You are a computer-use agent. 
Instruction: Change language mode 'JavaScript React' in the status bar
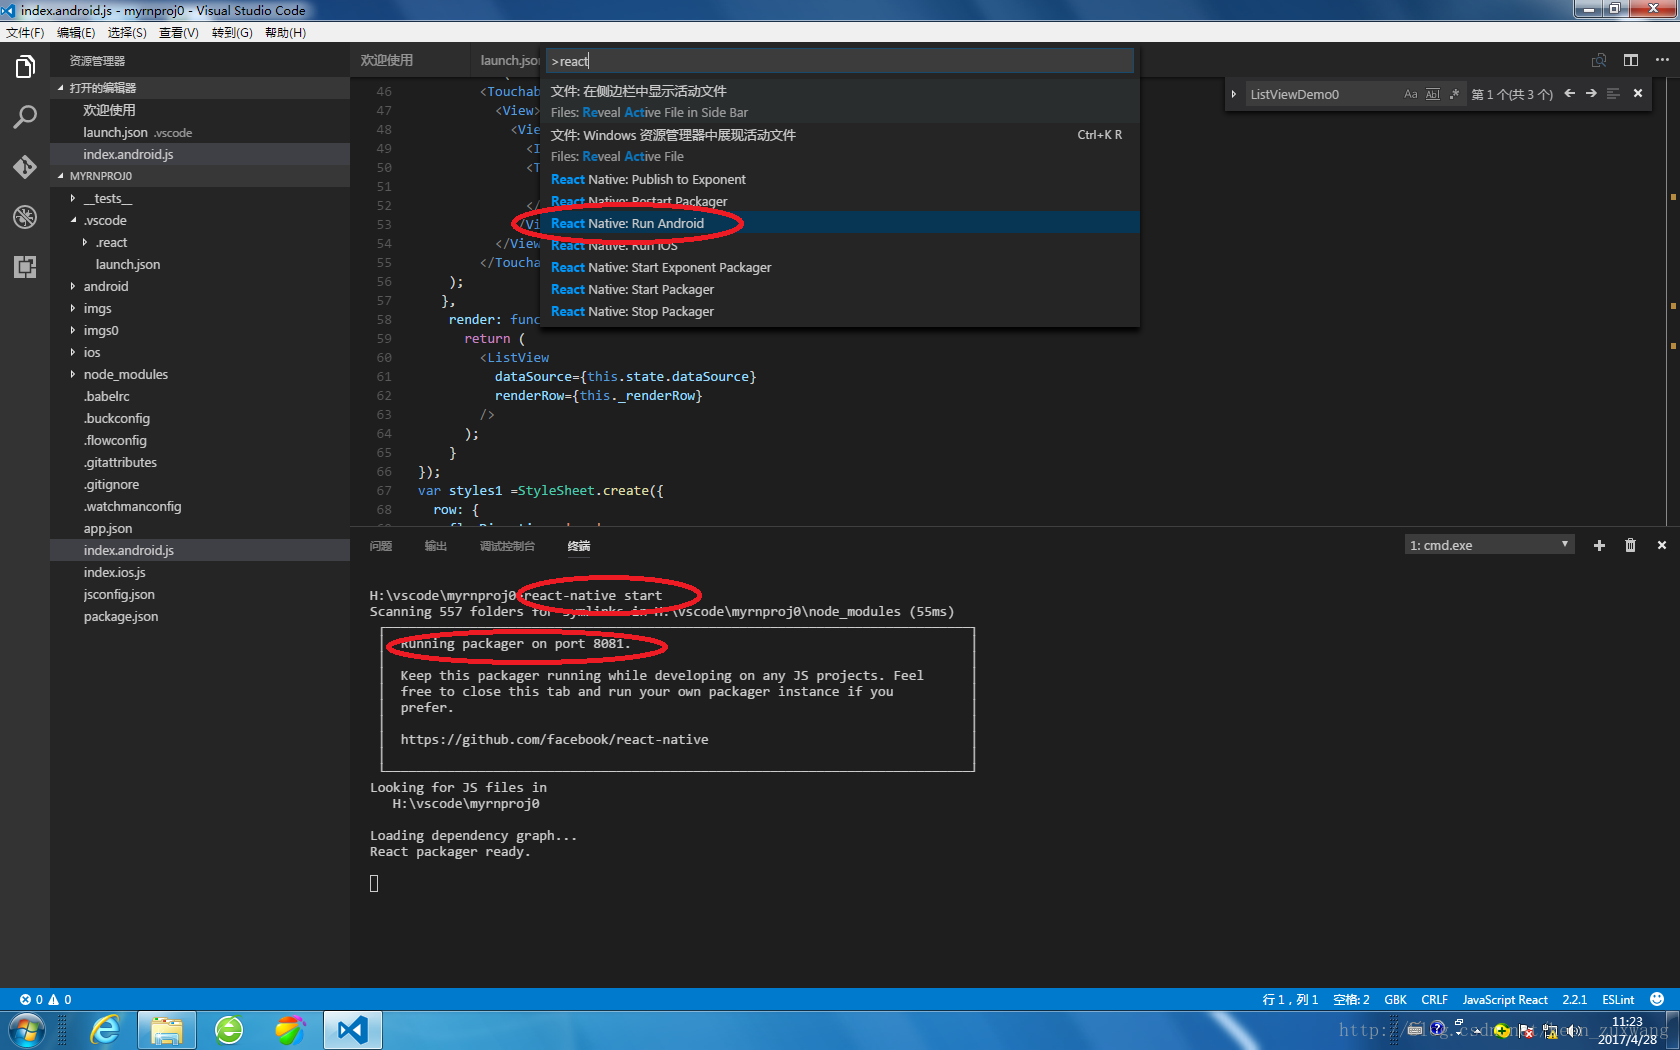click(x=1505, y=999)
